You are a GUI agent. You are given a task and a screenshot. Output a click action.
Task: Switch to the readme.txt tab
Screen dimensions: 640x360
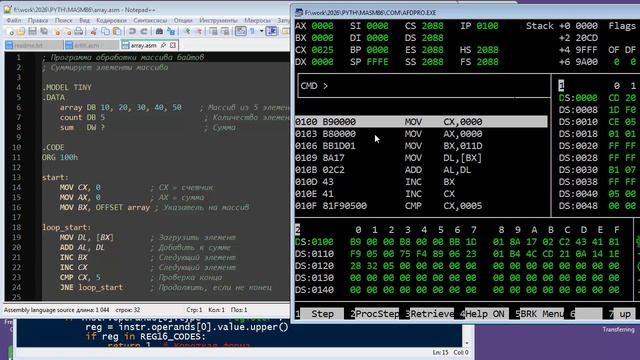click(33, 45)
